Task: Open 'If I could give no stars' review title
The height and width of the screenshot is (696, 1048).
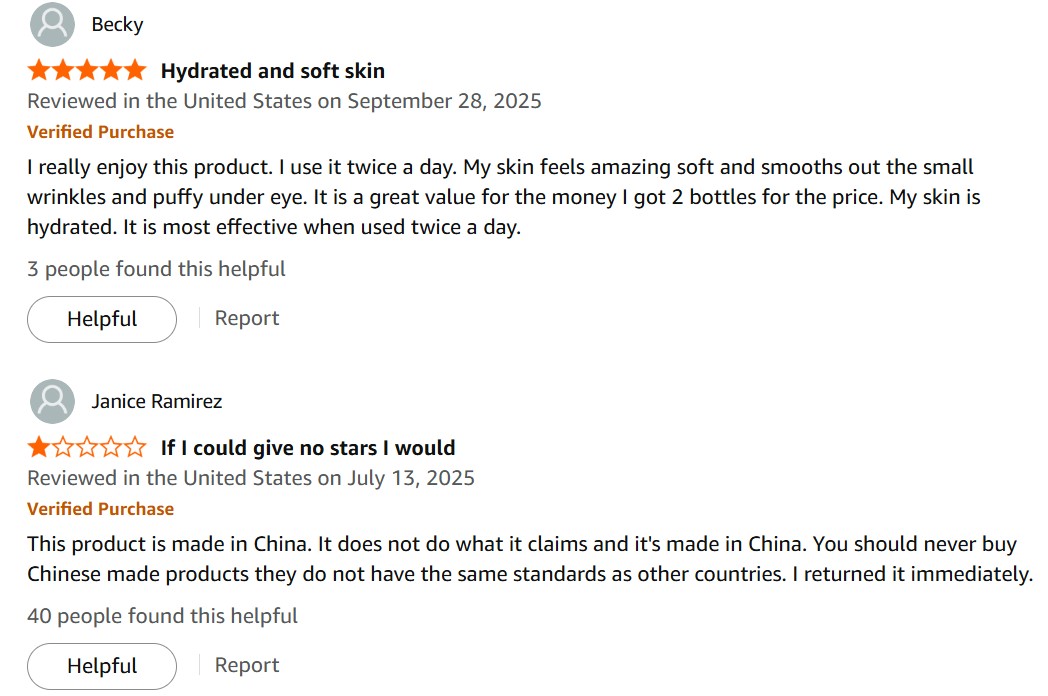Action: 307,448
